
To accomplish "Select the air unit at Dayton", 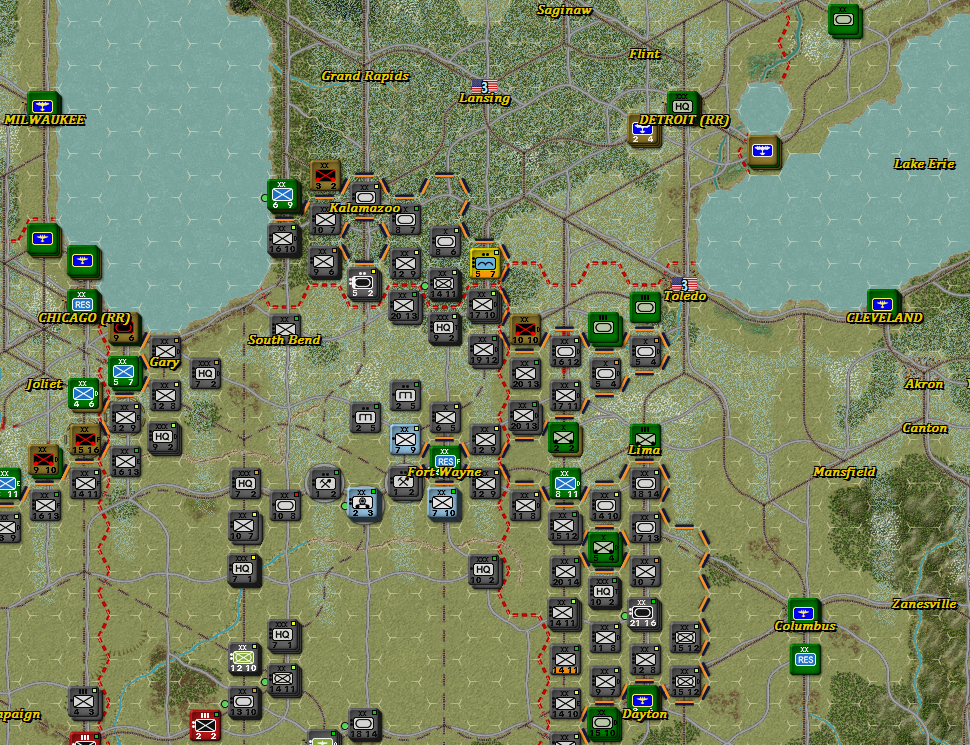I will [x=643, y=701].
